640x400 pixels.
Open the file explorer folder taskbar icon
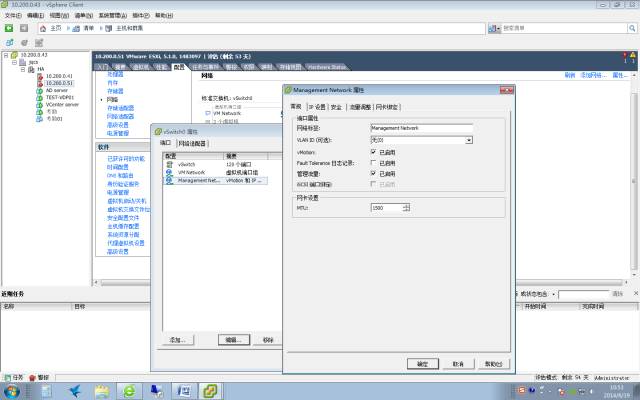tap(102, 391)
